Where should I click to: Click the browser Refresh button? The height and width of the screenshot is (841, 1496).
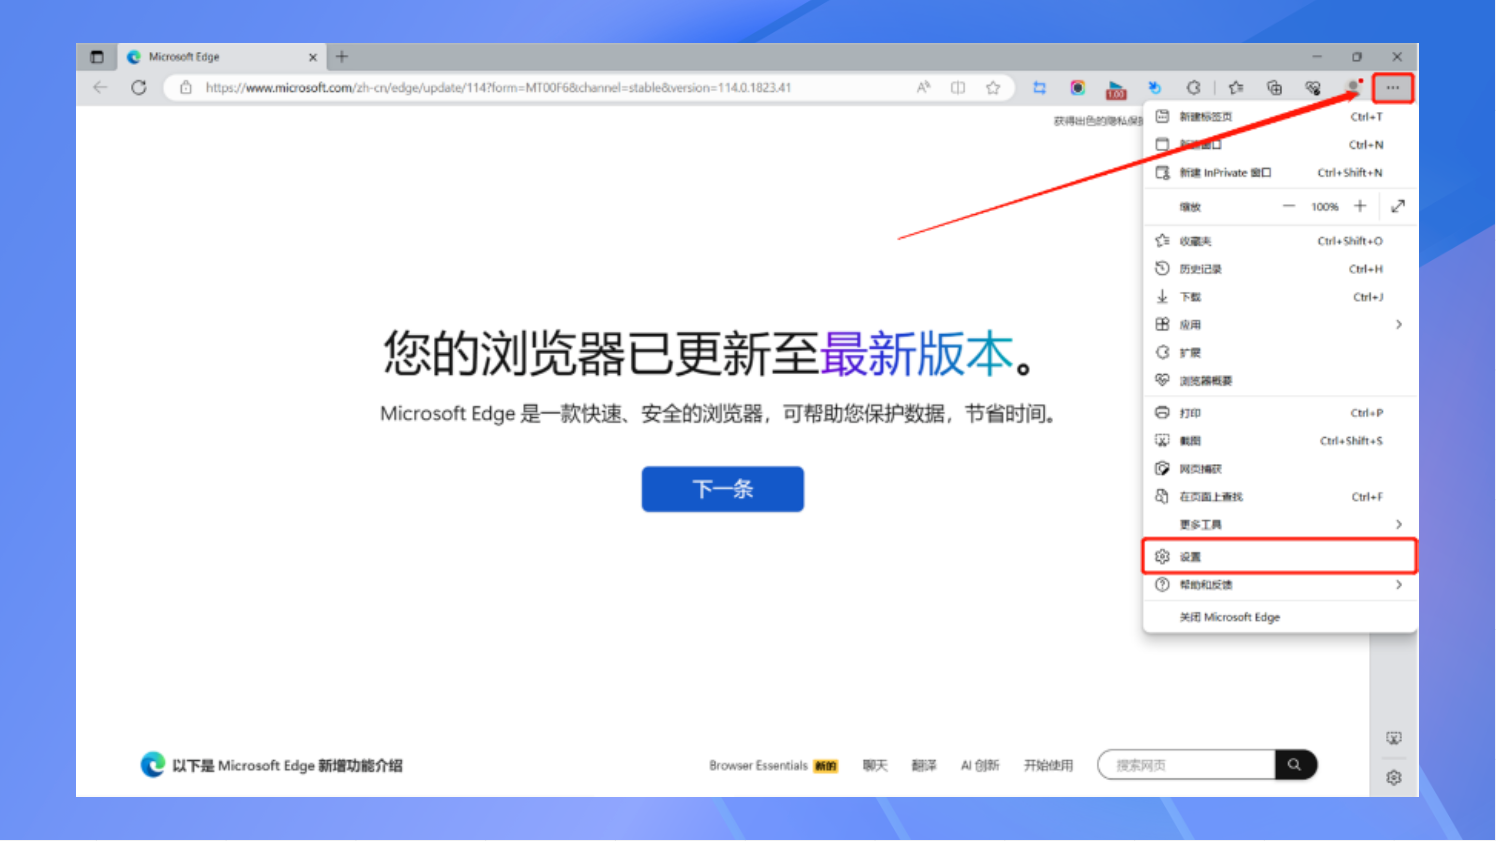[x=139, y=88]
